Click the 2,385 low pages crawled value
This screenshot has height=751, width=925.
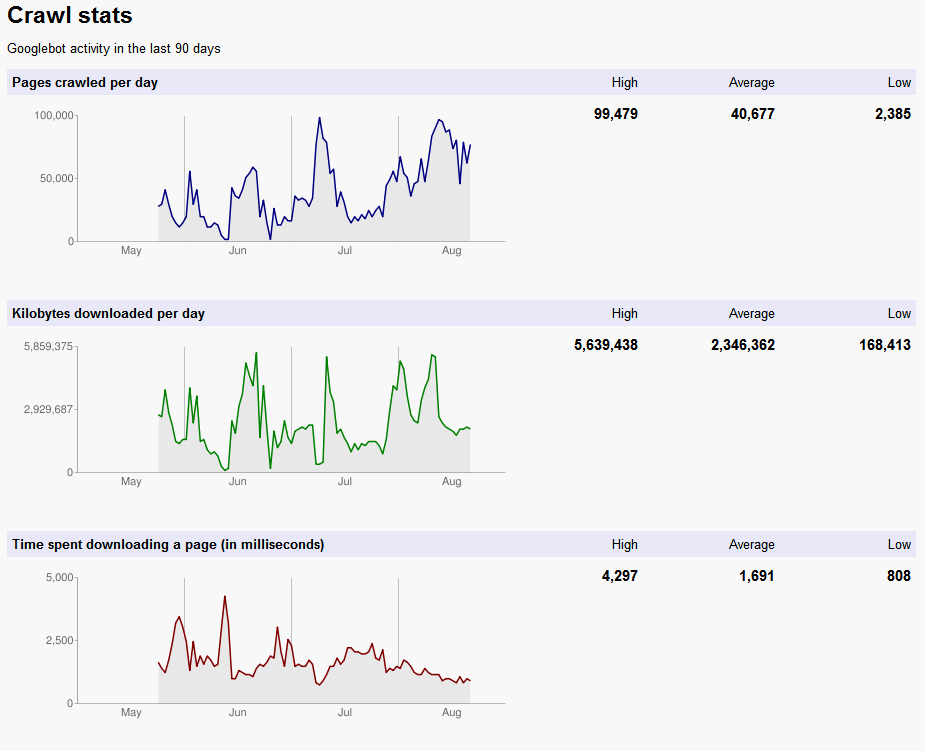(x=892, y=114)
